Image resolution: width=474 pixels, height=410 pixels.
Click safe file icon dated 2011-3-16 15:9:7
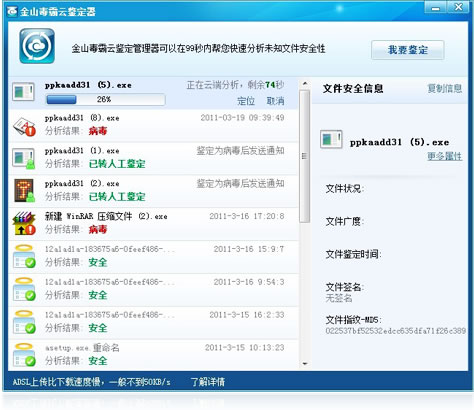(24, 256)
